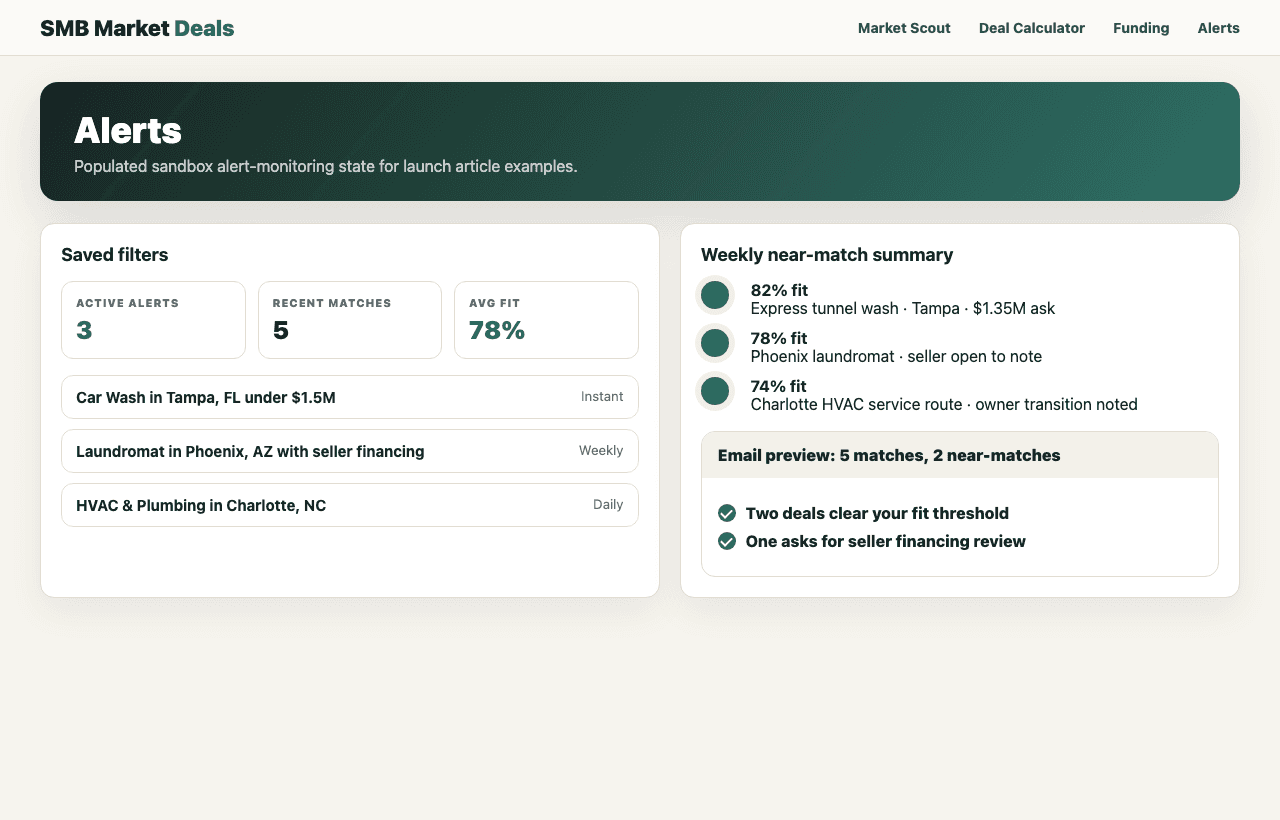1280x820 pixels.
Task: Go to Market Scout page
Action: (x=904, y=28)
